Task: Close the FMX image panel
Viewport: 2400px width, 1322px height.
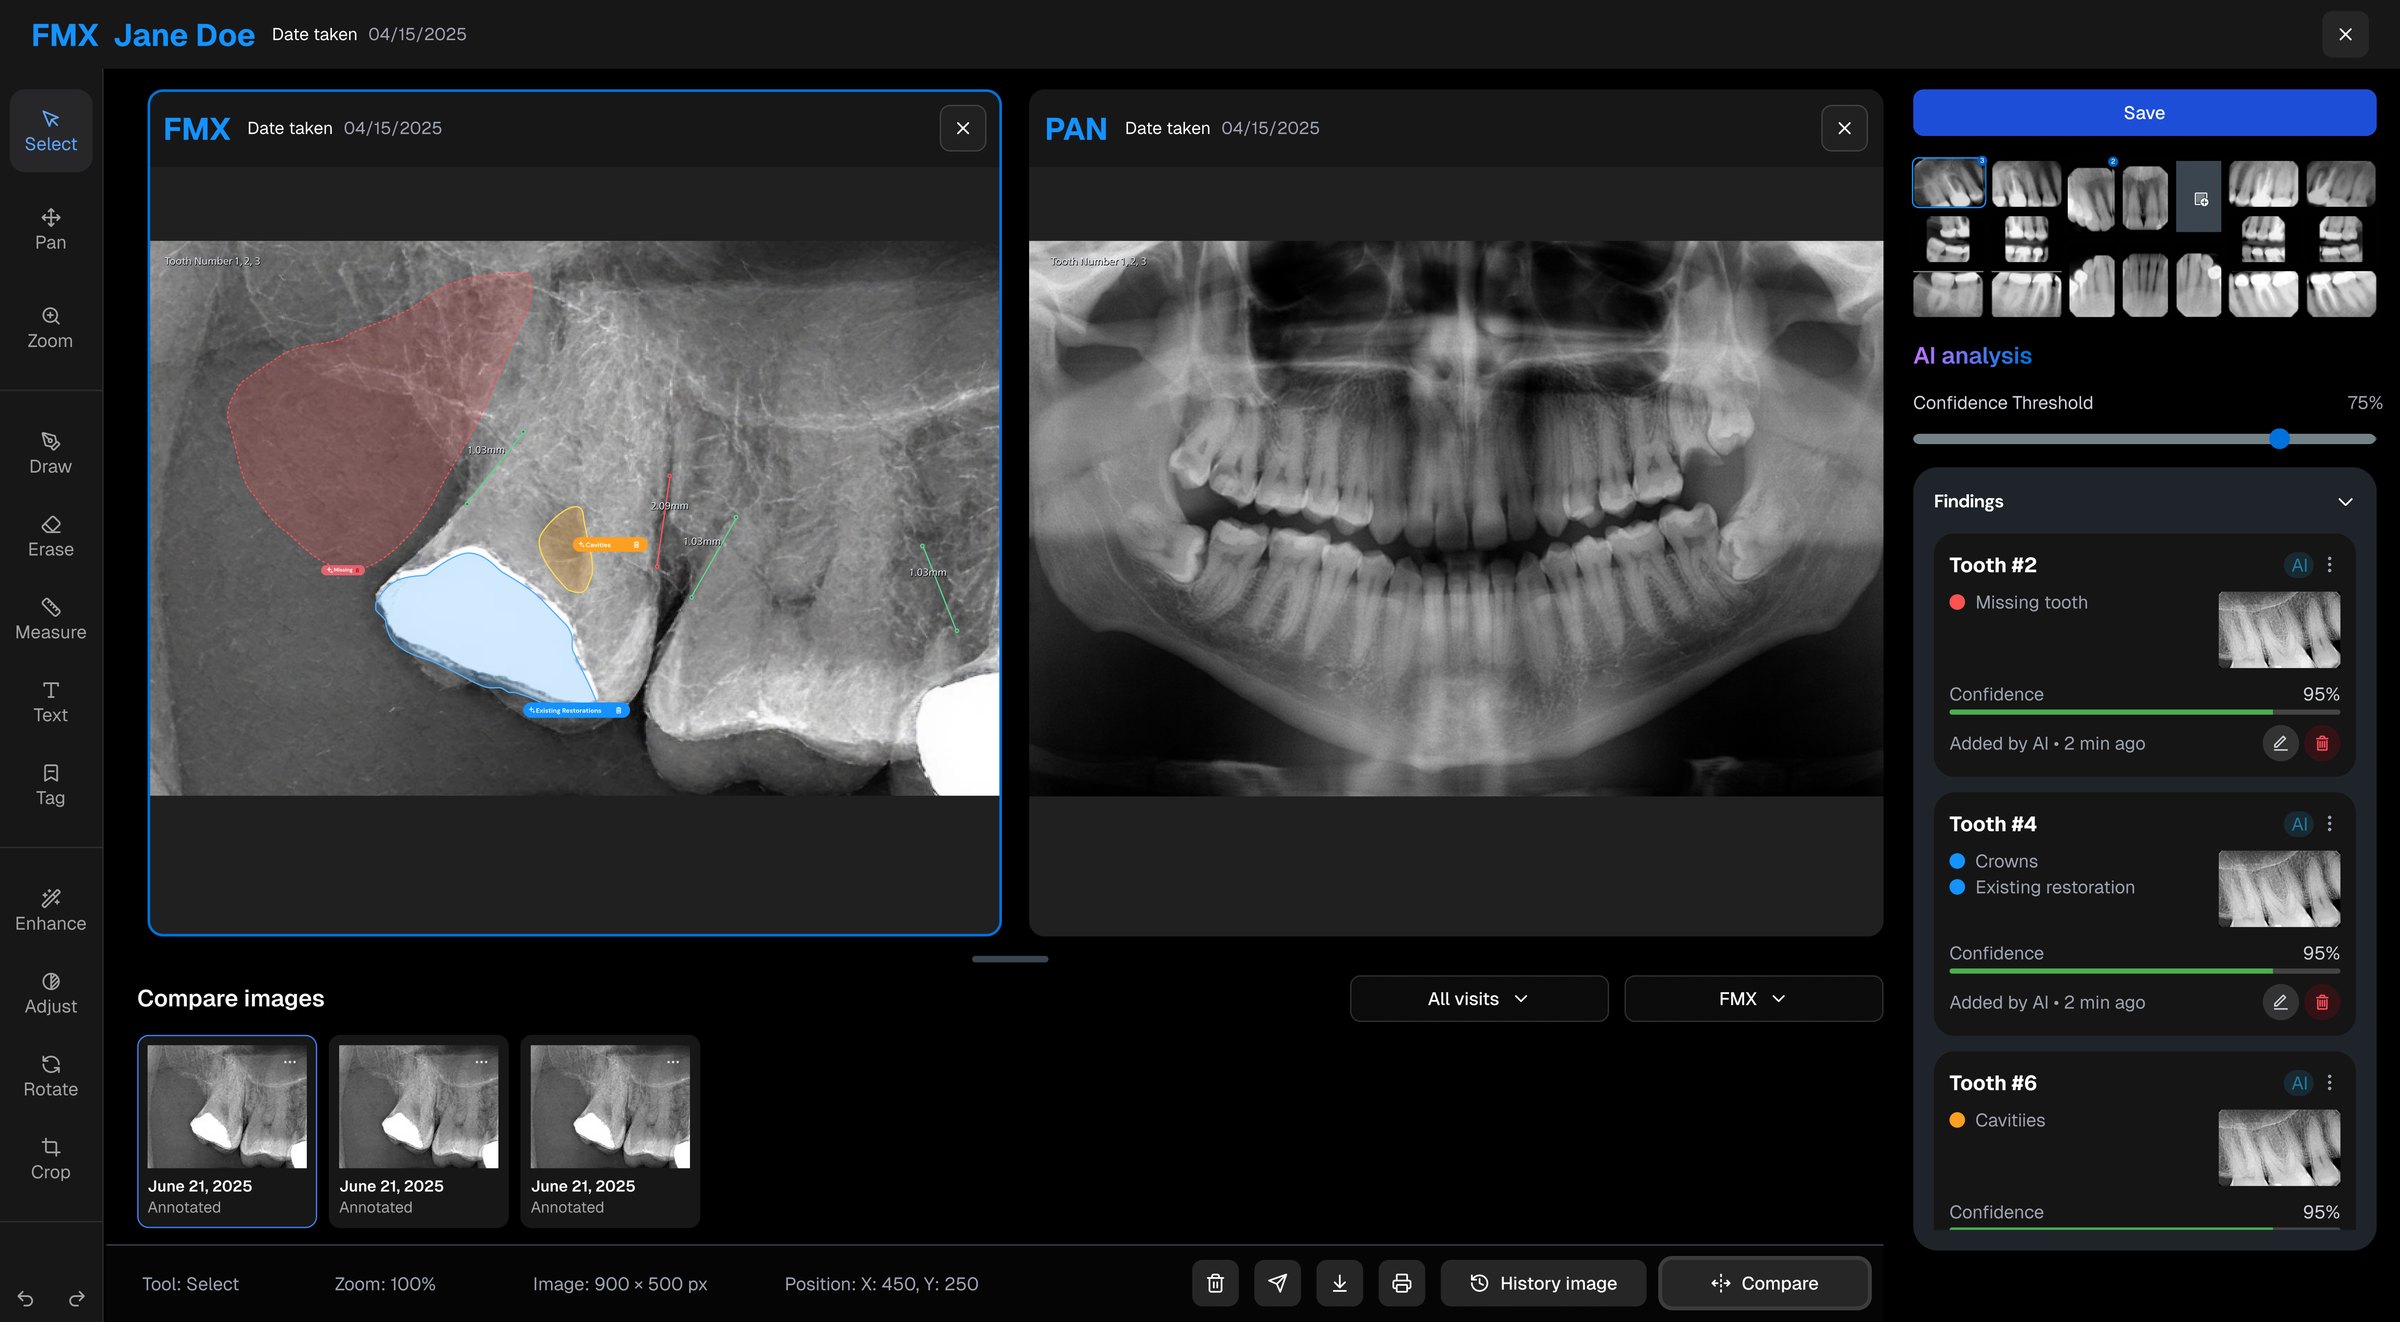Action: pyautogui.click(x=962, y=128)
